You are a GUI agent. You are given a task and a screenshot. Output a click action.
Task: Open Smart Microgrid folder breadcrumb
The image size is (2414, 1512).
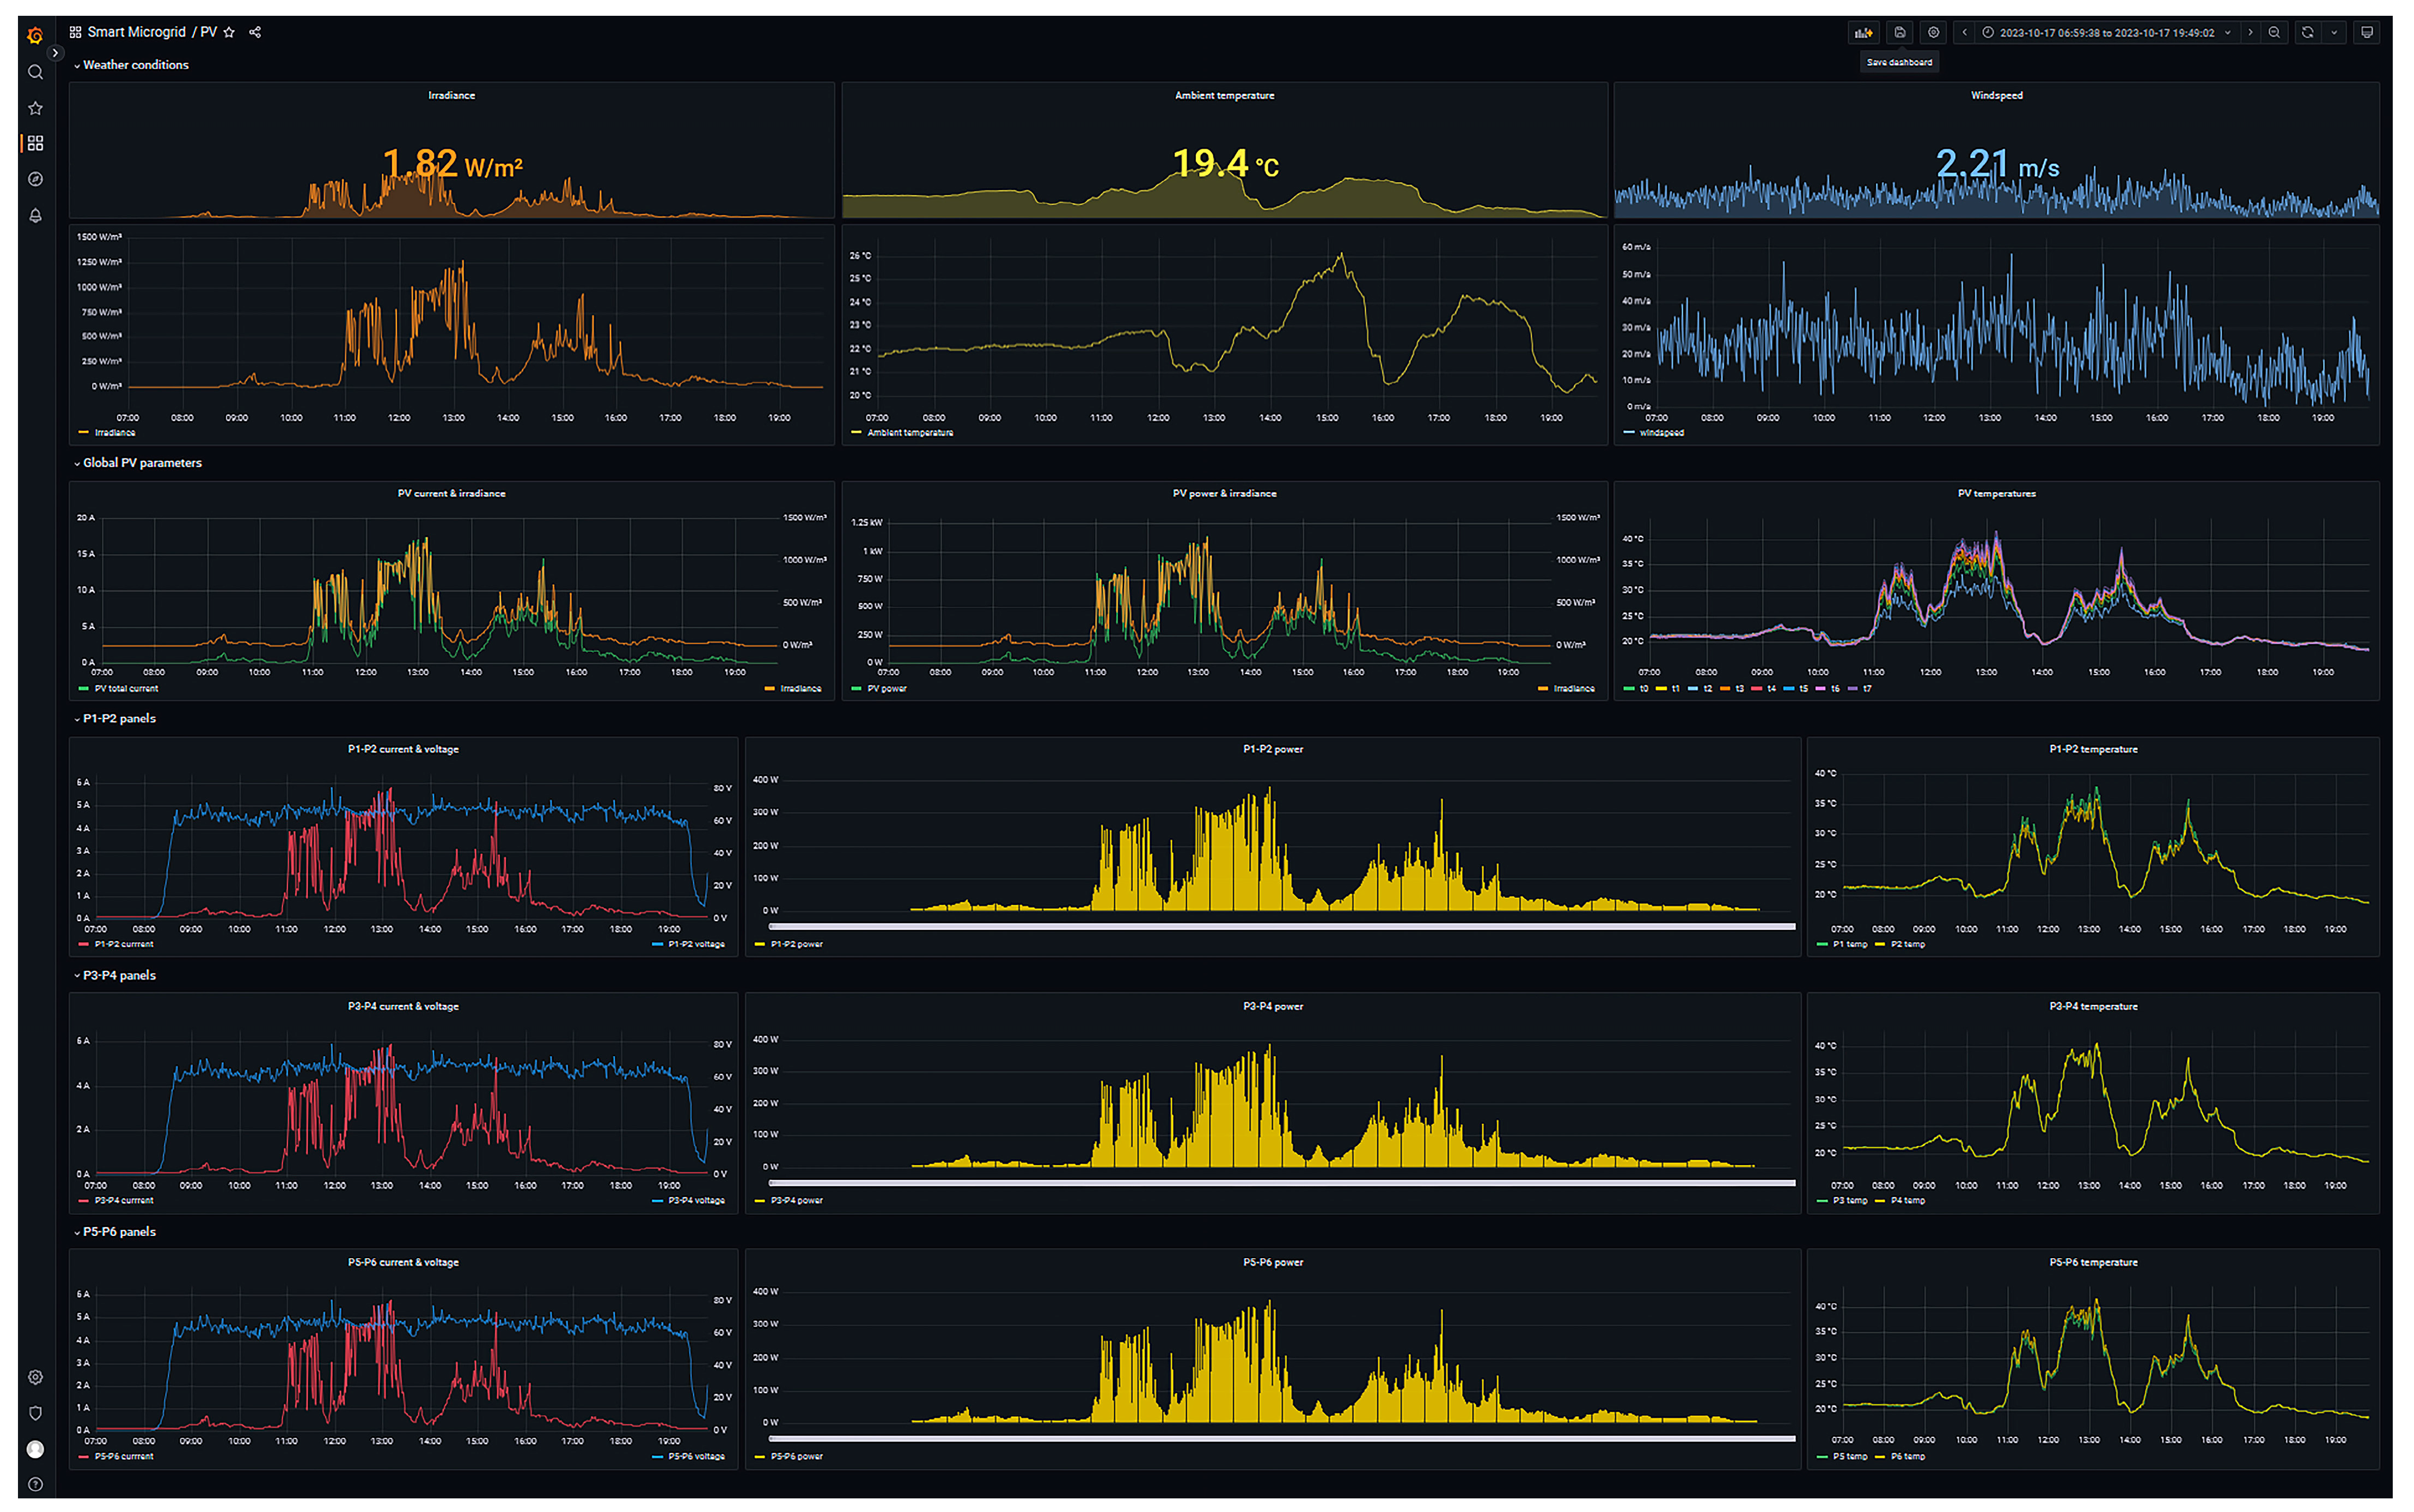(136, 33)
